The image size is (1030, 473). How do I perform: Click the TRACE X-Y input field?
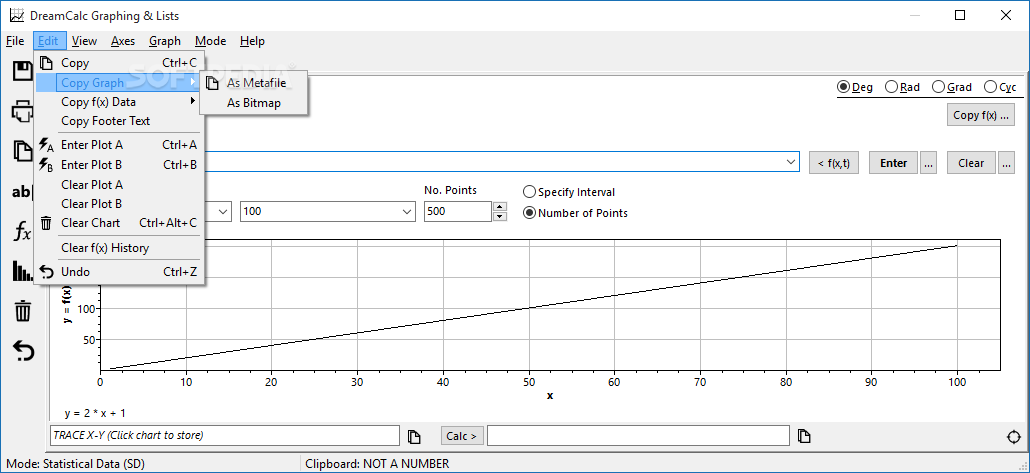(x=225, y=436)
